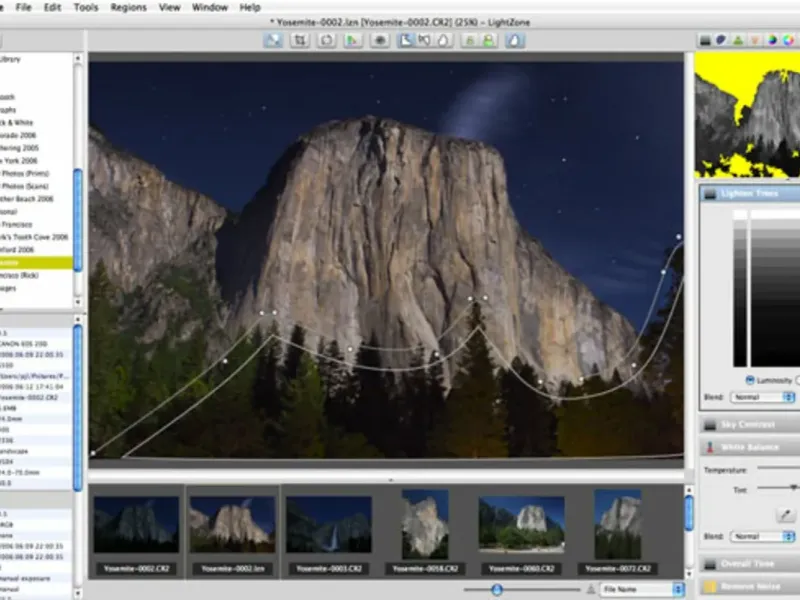Adjust the Tint slider handle
The height and width of the screenshot is (600, 800).
[793, 487]
